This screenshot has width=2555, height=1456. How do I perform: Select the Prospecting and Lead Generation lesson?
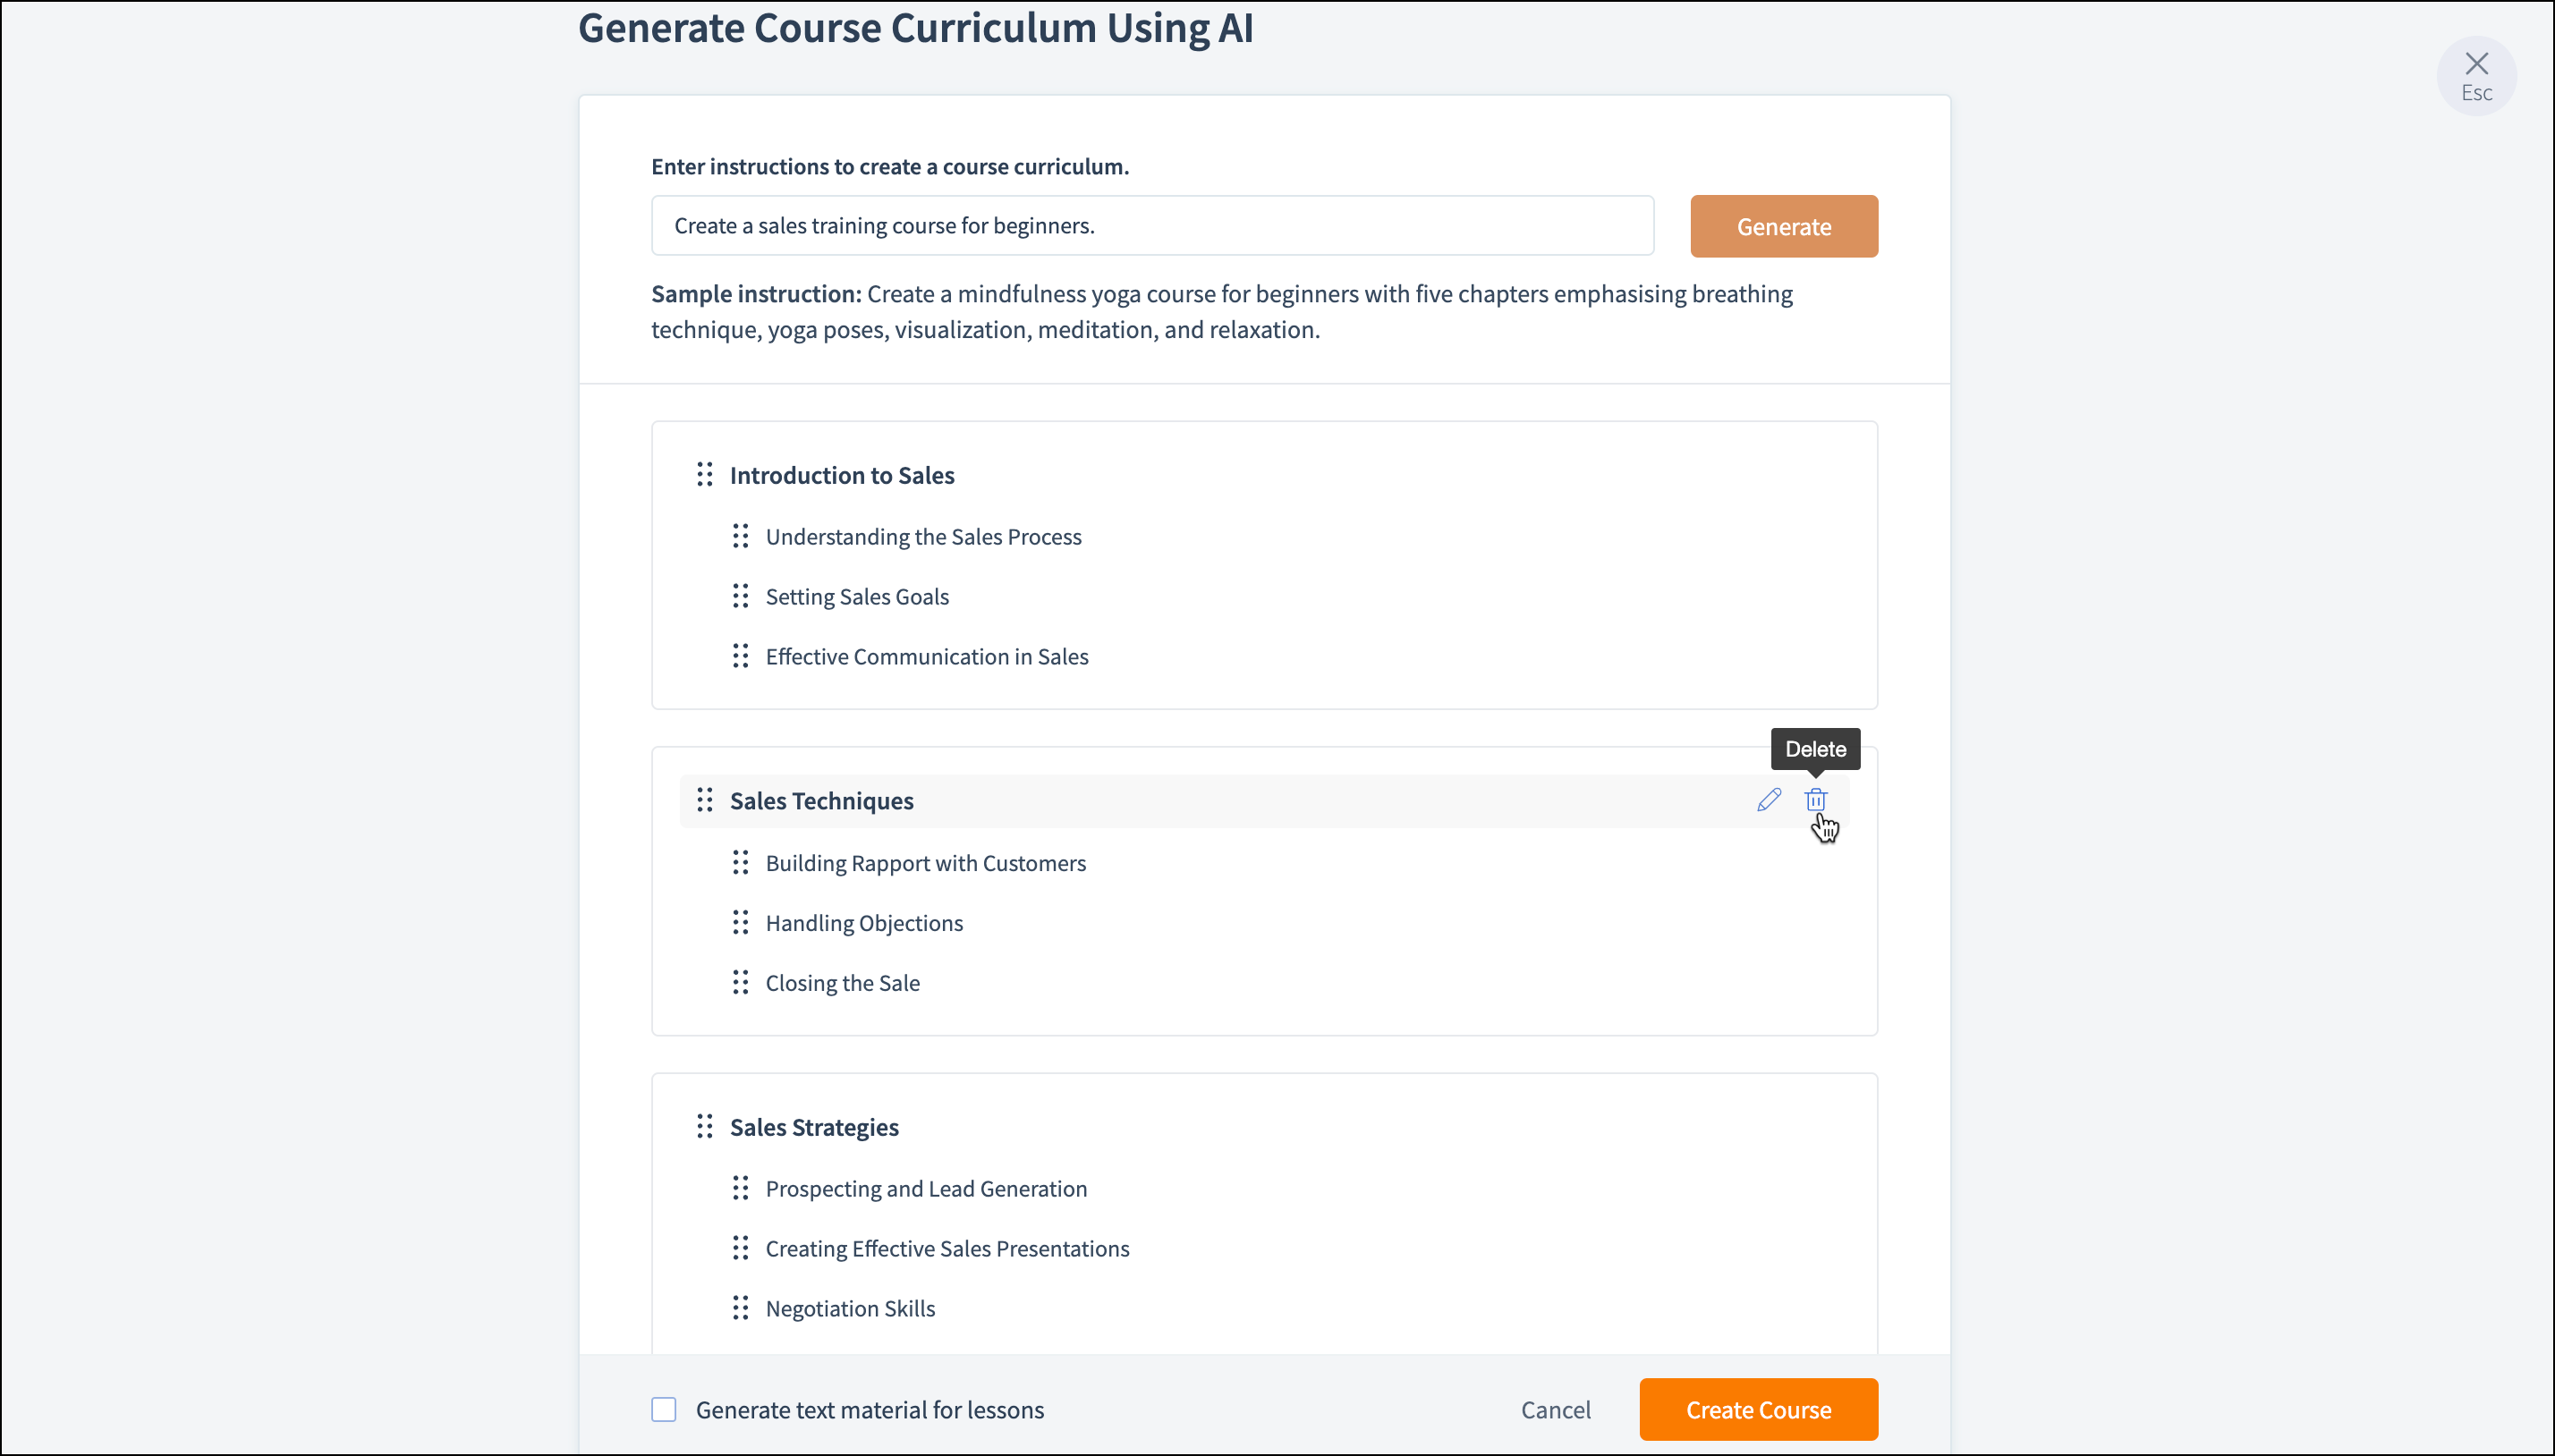pos(925,1189)
